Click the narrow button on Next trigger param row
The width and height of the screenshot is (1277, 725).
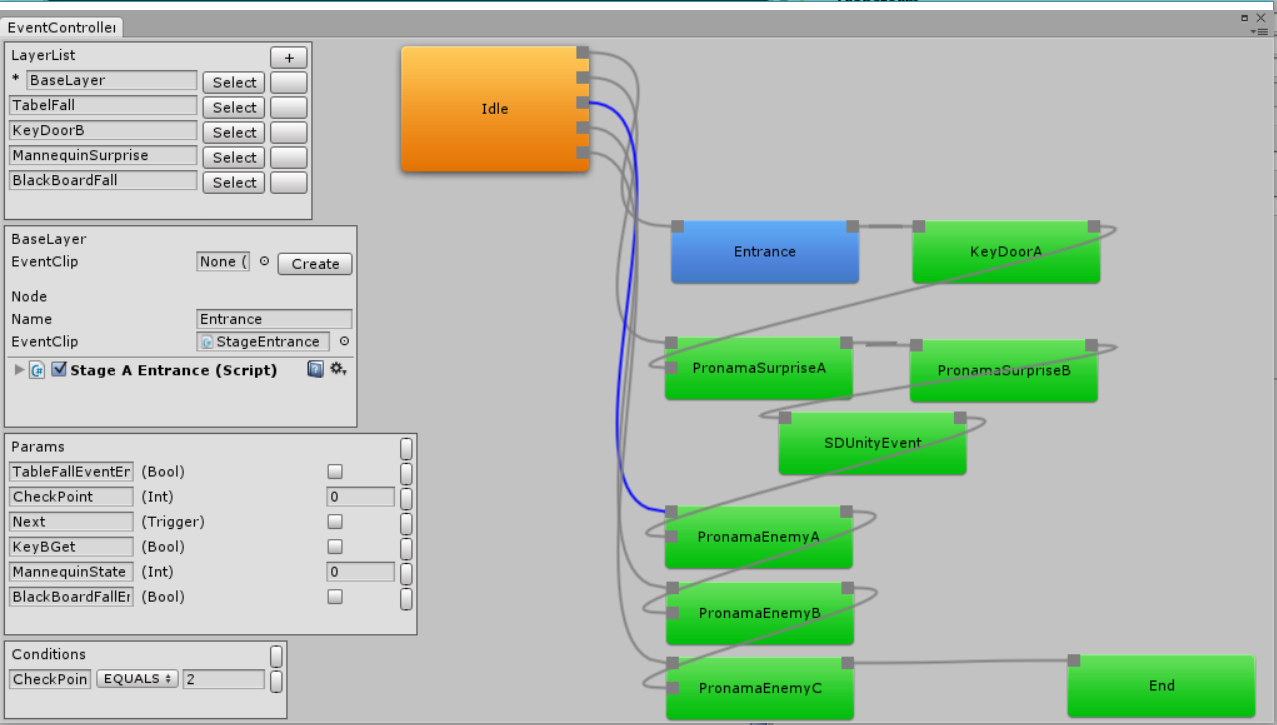point(406,523)
